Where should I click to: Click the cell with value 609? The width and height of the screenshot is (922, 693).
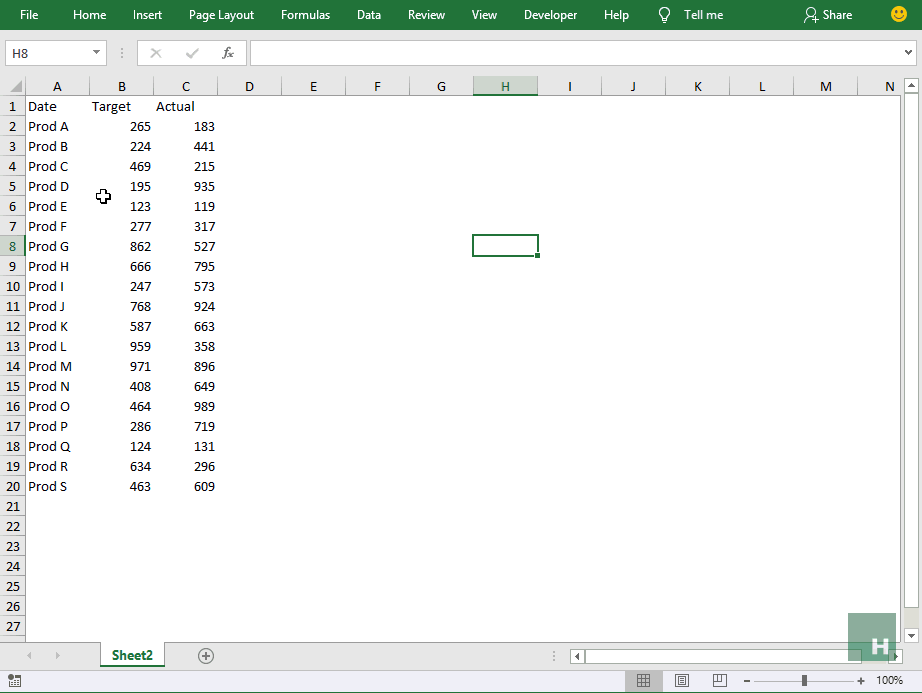(186, 486)
